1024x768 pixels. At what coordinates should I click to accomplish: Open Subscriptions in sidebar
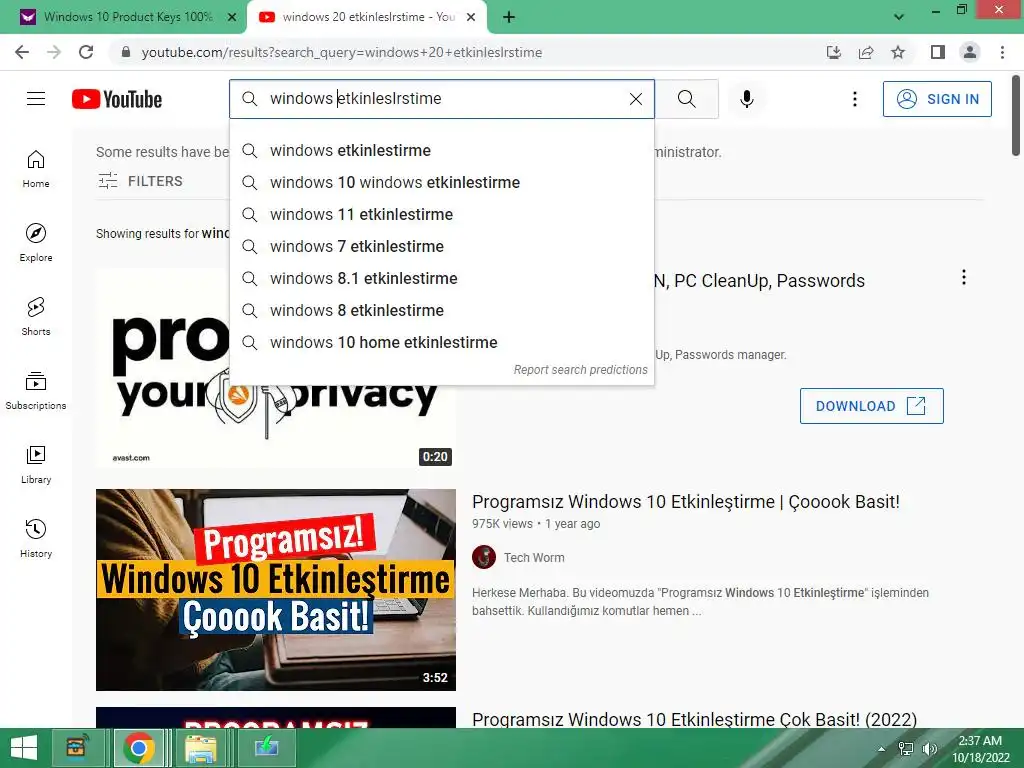pos(36,390)
